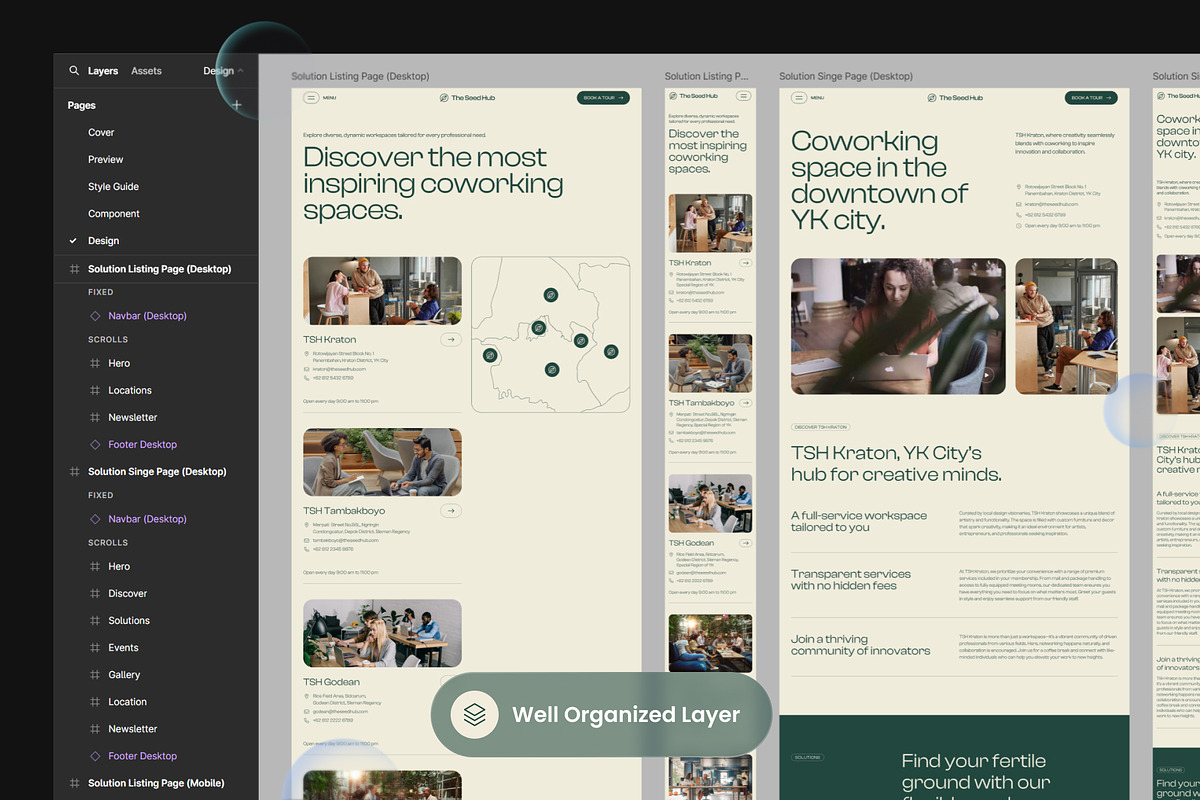Select the canvas frame label Solution Listing Page (Desktop)
Viewport: 1200px width, 800px height.
[360, 76]
